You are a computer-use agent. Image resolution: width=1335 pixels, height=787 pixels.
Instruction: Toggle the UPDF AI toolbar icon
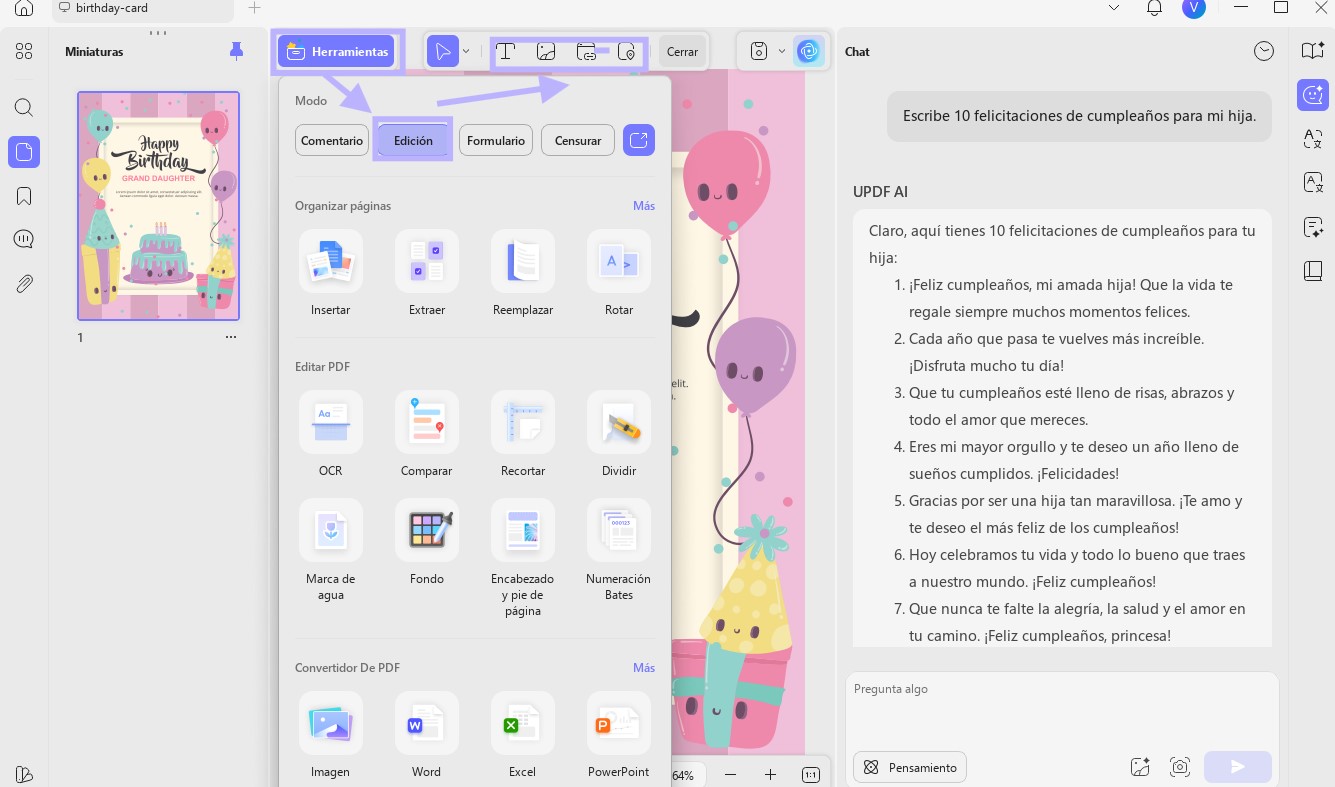(x=809, y=52)
